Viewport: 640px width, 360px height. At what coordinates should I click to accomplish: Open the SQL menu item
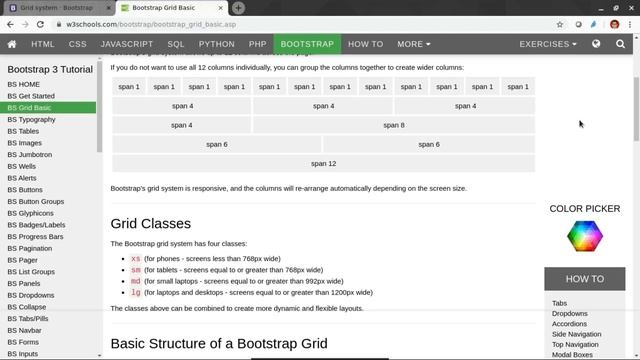point(176,44)
